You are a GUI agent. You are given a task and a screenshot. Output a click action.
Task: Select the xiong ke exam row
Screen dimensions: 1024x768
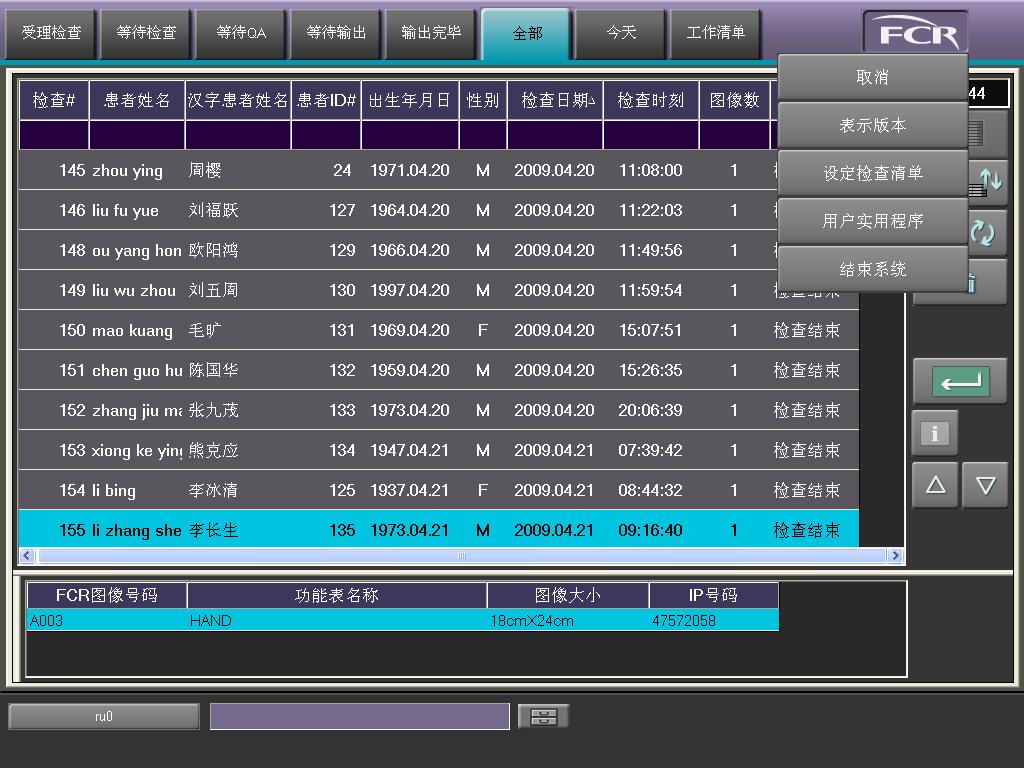click(438, 451)
